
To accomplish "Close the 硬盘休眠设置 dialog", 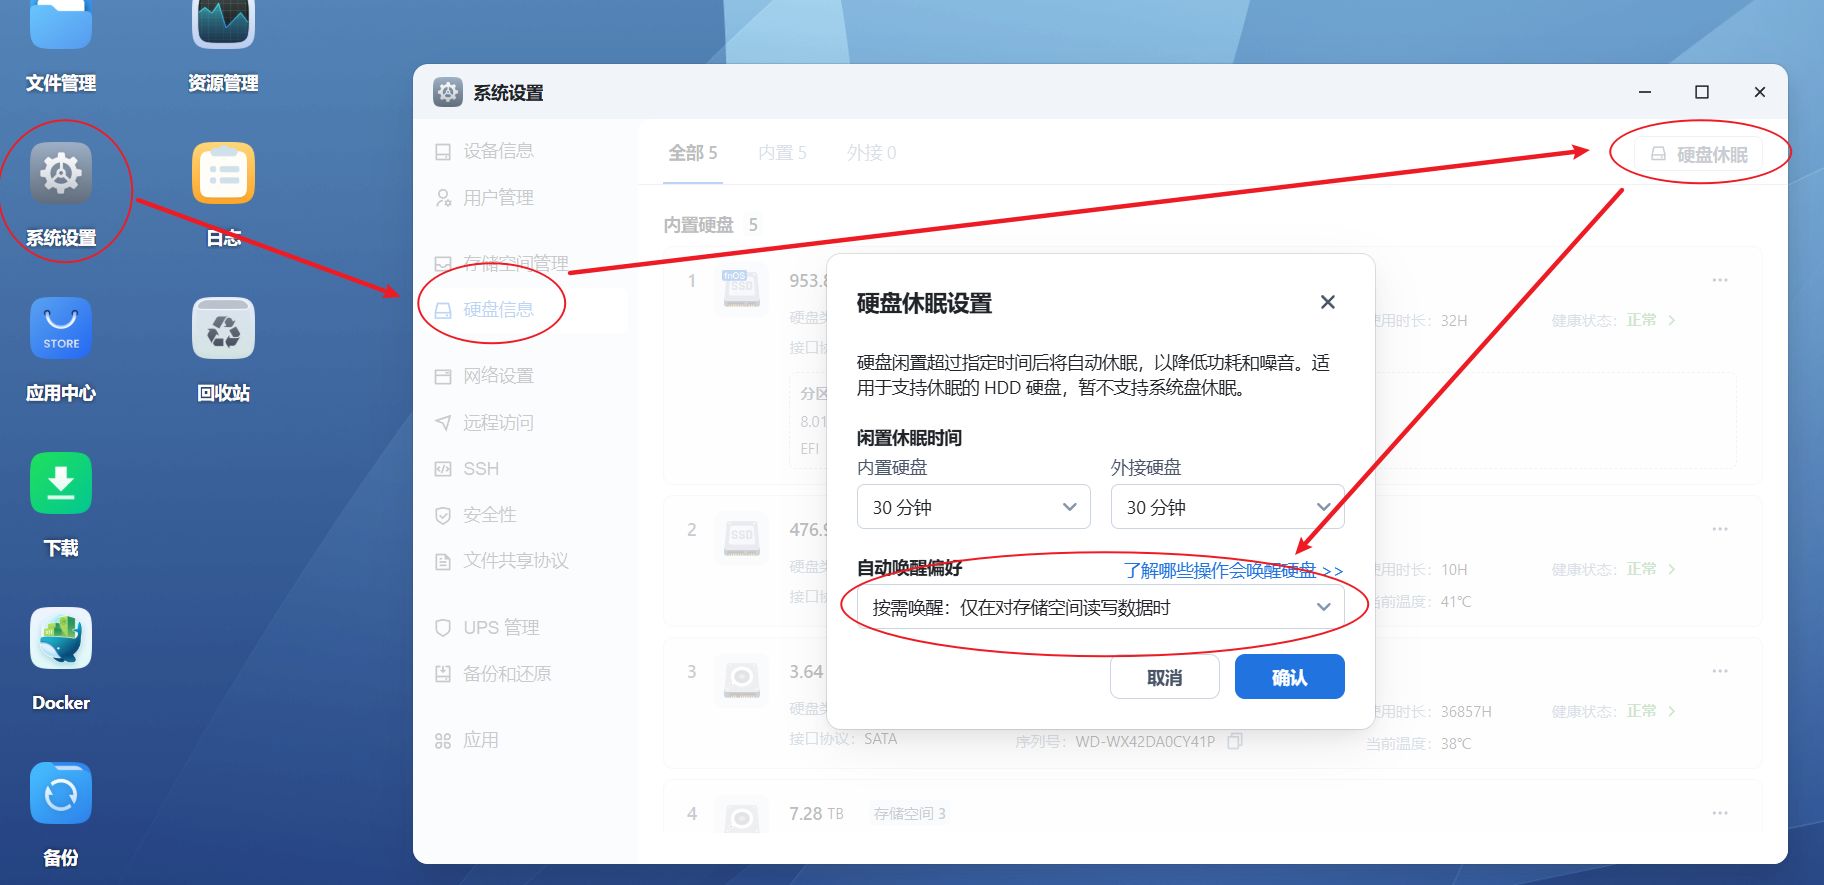I will (1327, 302).
